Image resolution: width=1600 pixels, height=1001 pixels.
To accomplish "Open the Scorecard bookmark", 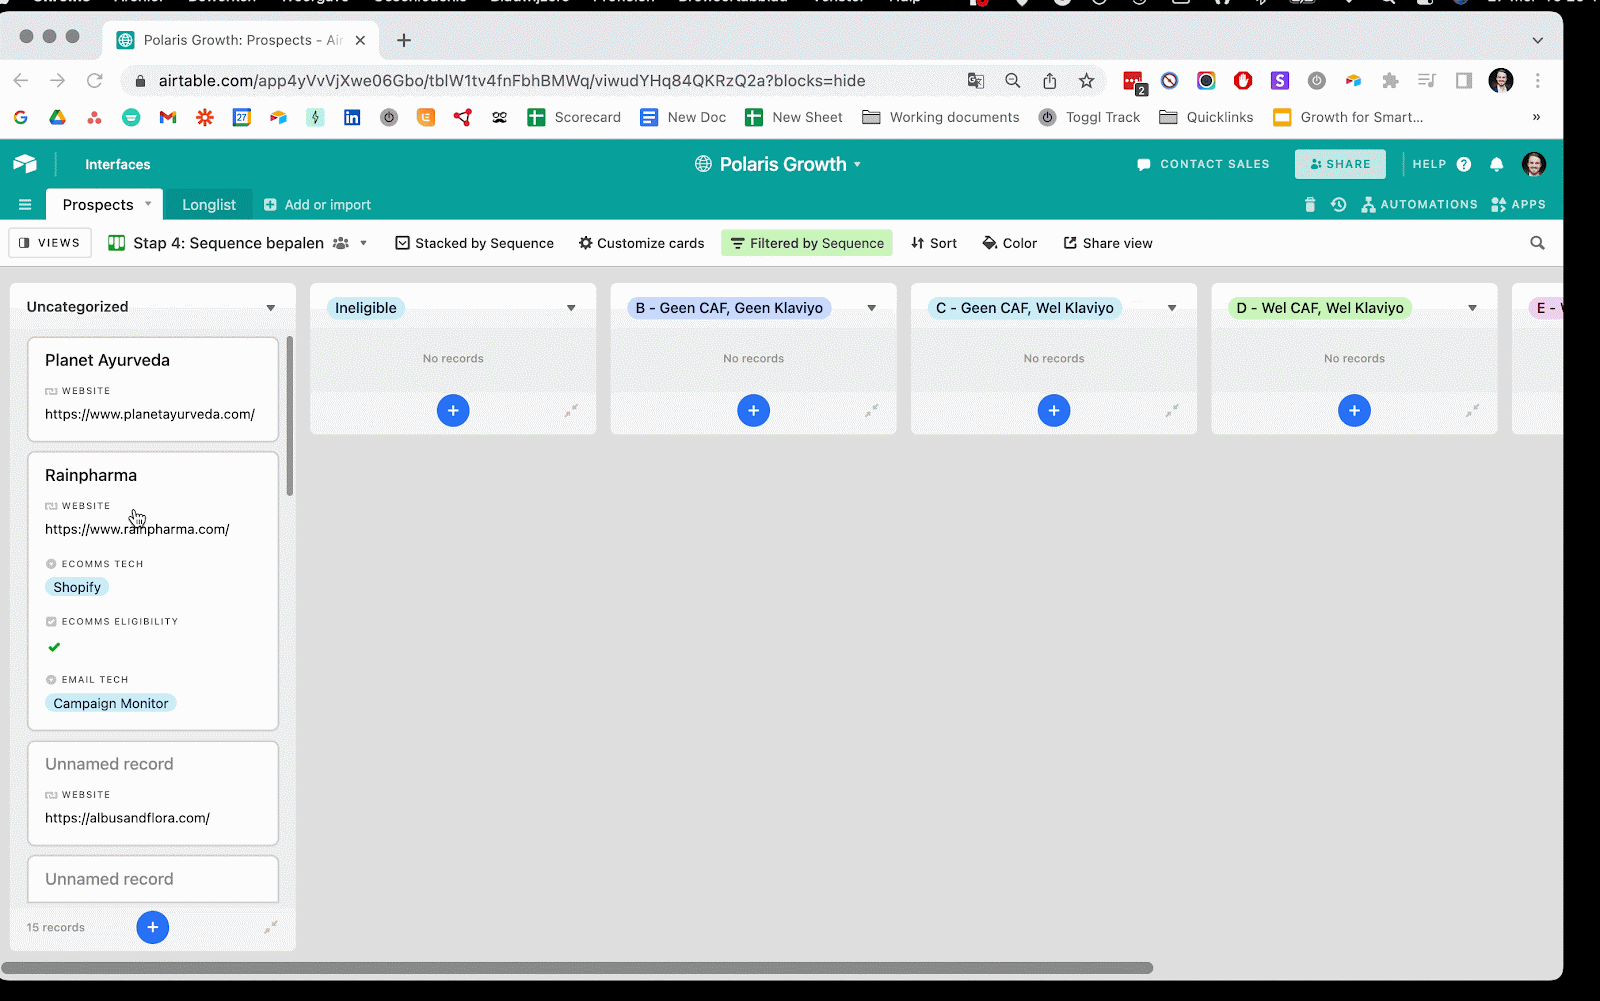I will (575, 117).
